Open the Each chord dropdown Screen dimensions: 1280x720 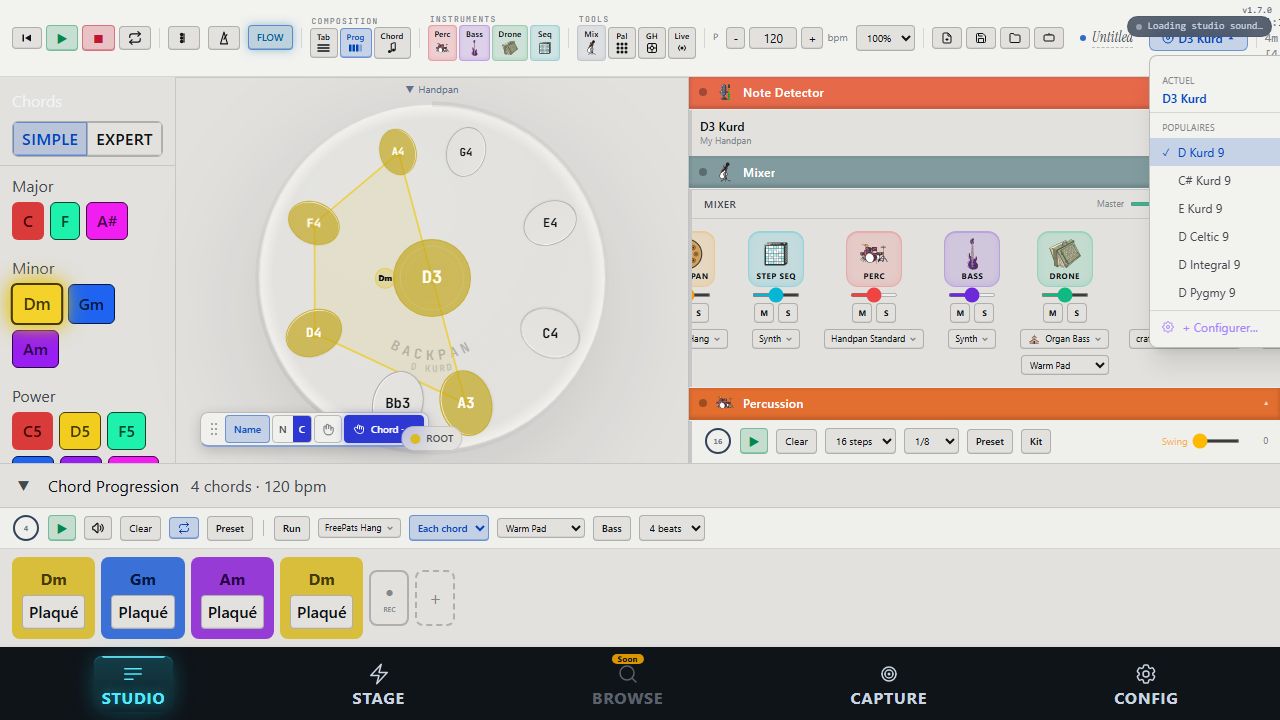coord(448,528)
